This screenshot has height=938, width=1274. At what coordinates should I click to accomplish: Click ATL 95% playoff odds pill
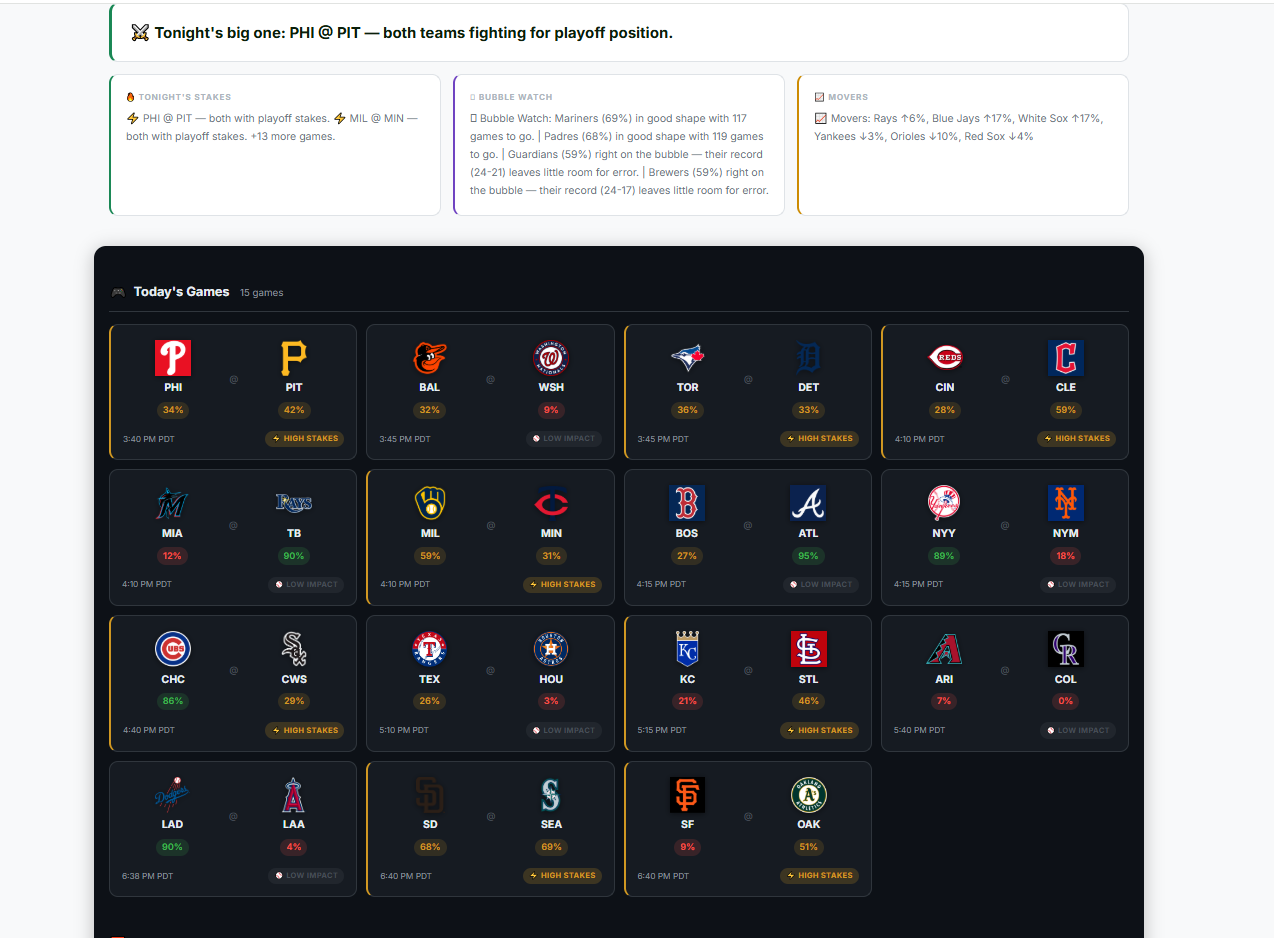click(x=809, y=556)
